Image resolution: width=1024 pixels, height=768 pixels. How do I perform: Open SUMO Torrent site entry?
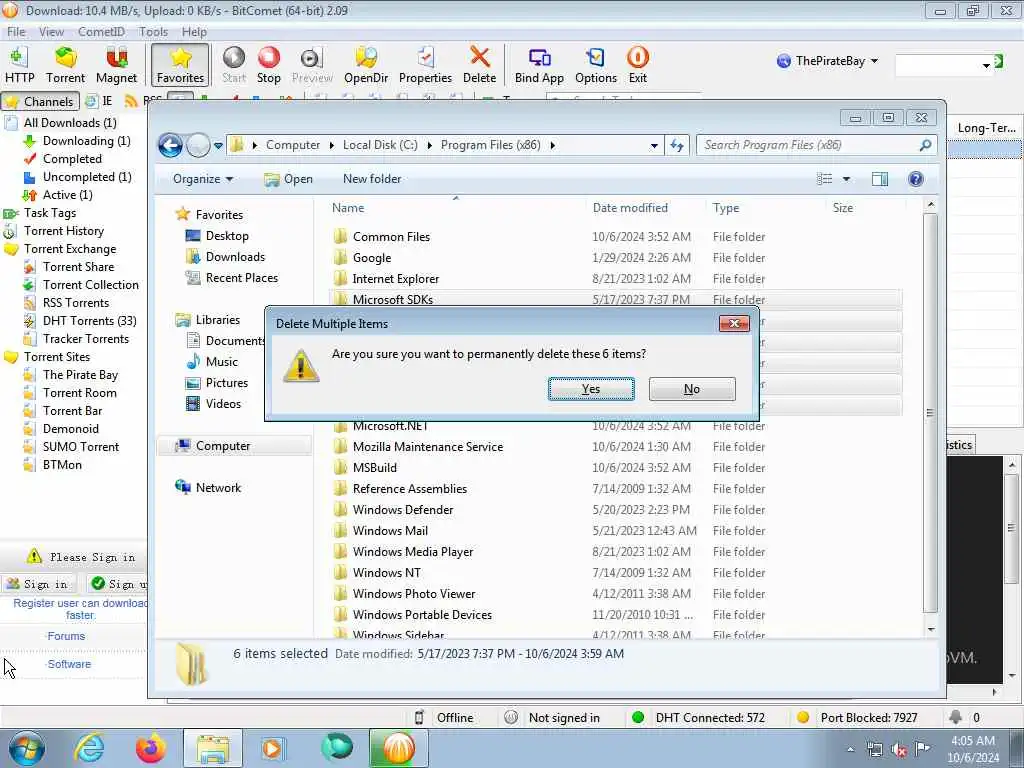(x=81, y=447)
